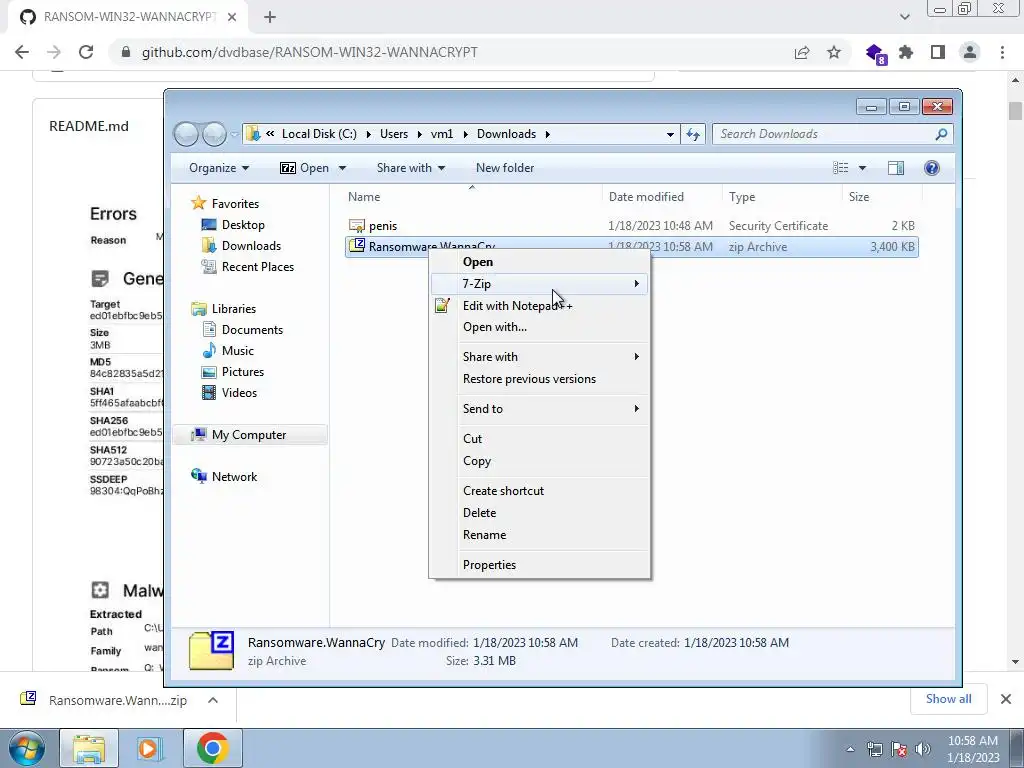Click the Explorer back navigation button

[x=187, y=134]
